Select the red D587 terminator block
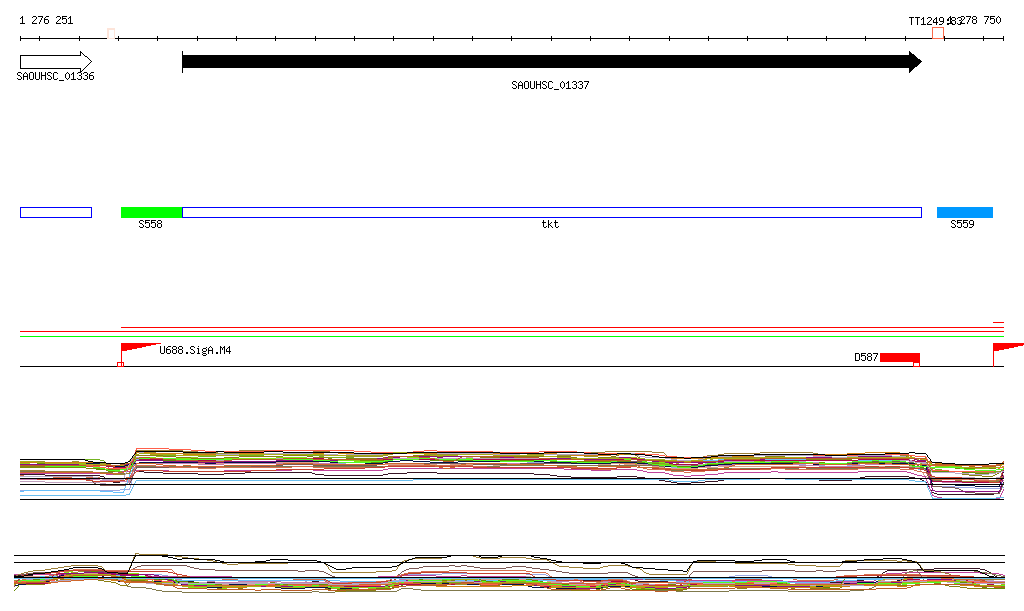This screenshot has width=1024, height=611. (899, 358)
